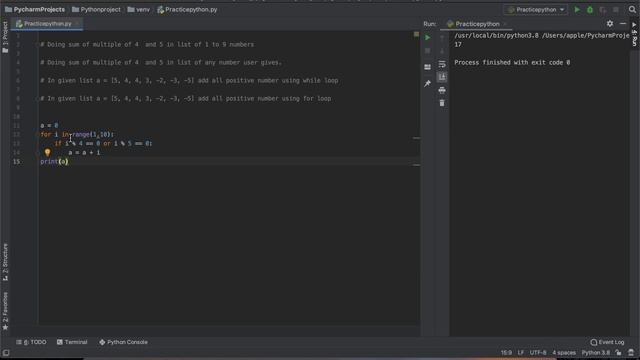640x360 pixels.
Task: Run Practicepython with the top toolbar play icon
Action: point(577,9)
